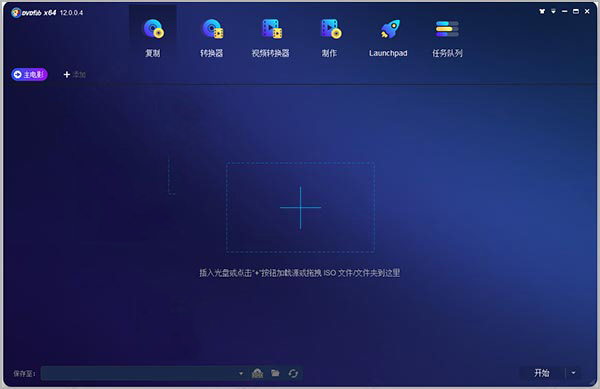Choose folder output icon
This screenshot has height=389, width=600.
275,373
